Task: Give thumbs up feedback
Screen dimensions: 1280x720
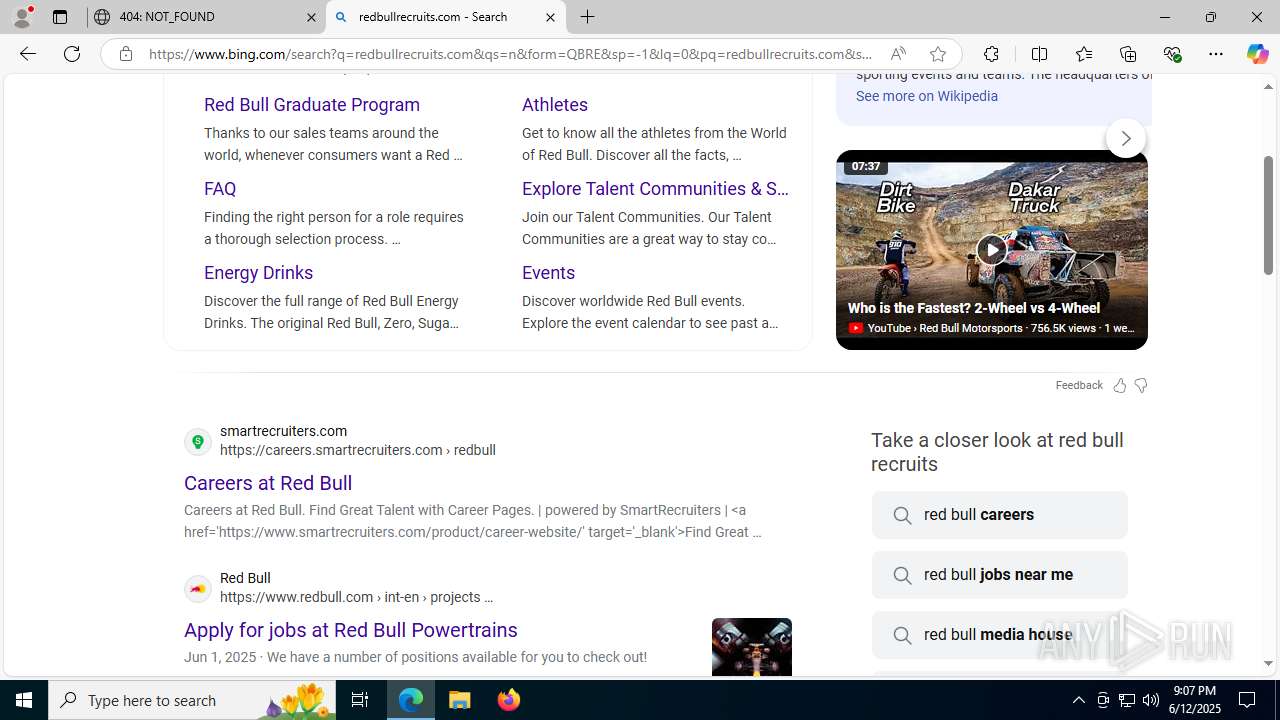Action: (1120, 385)
